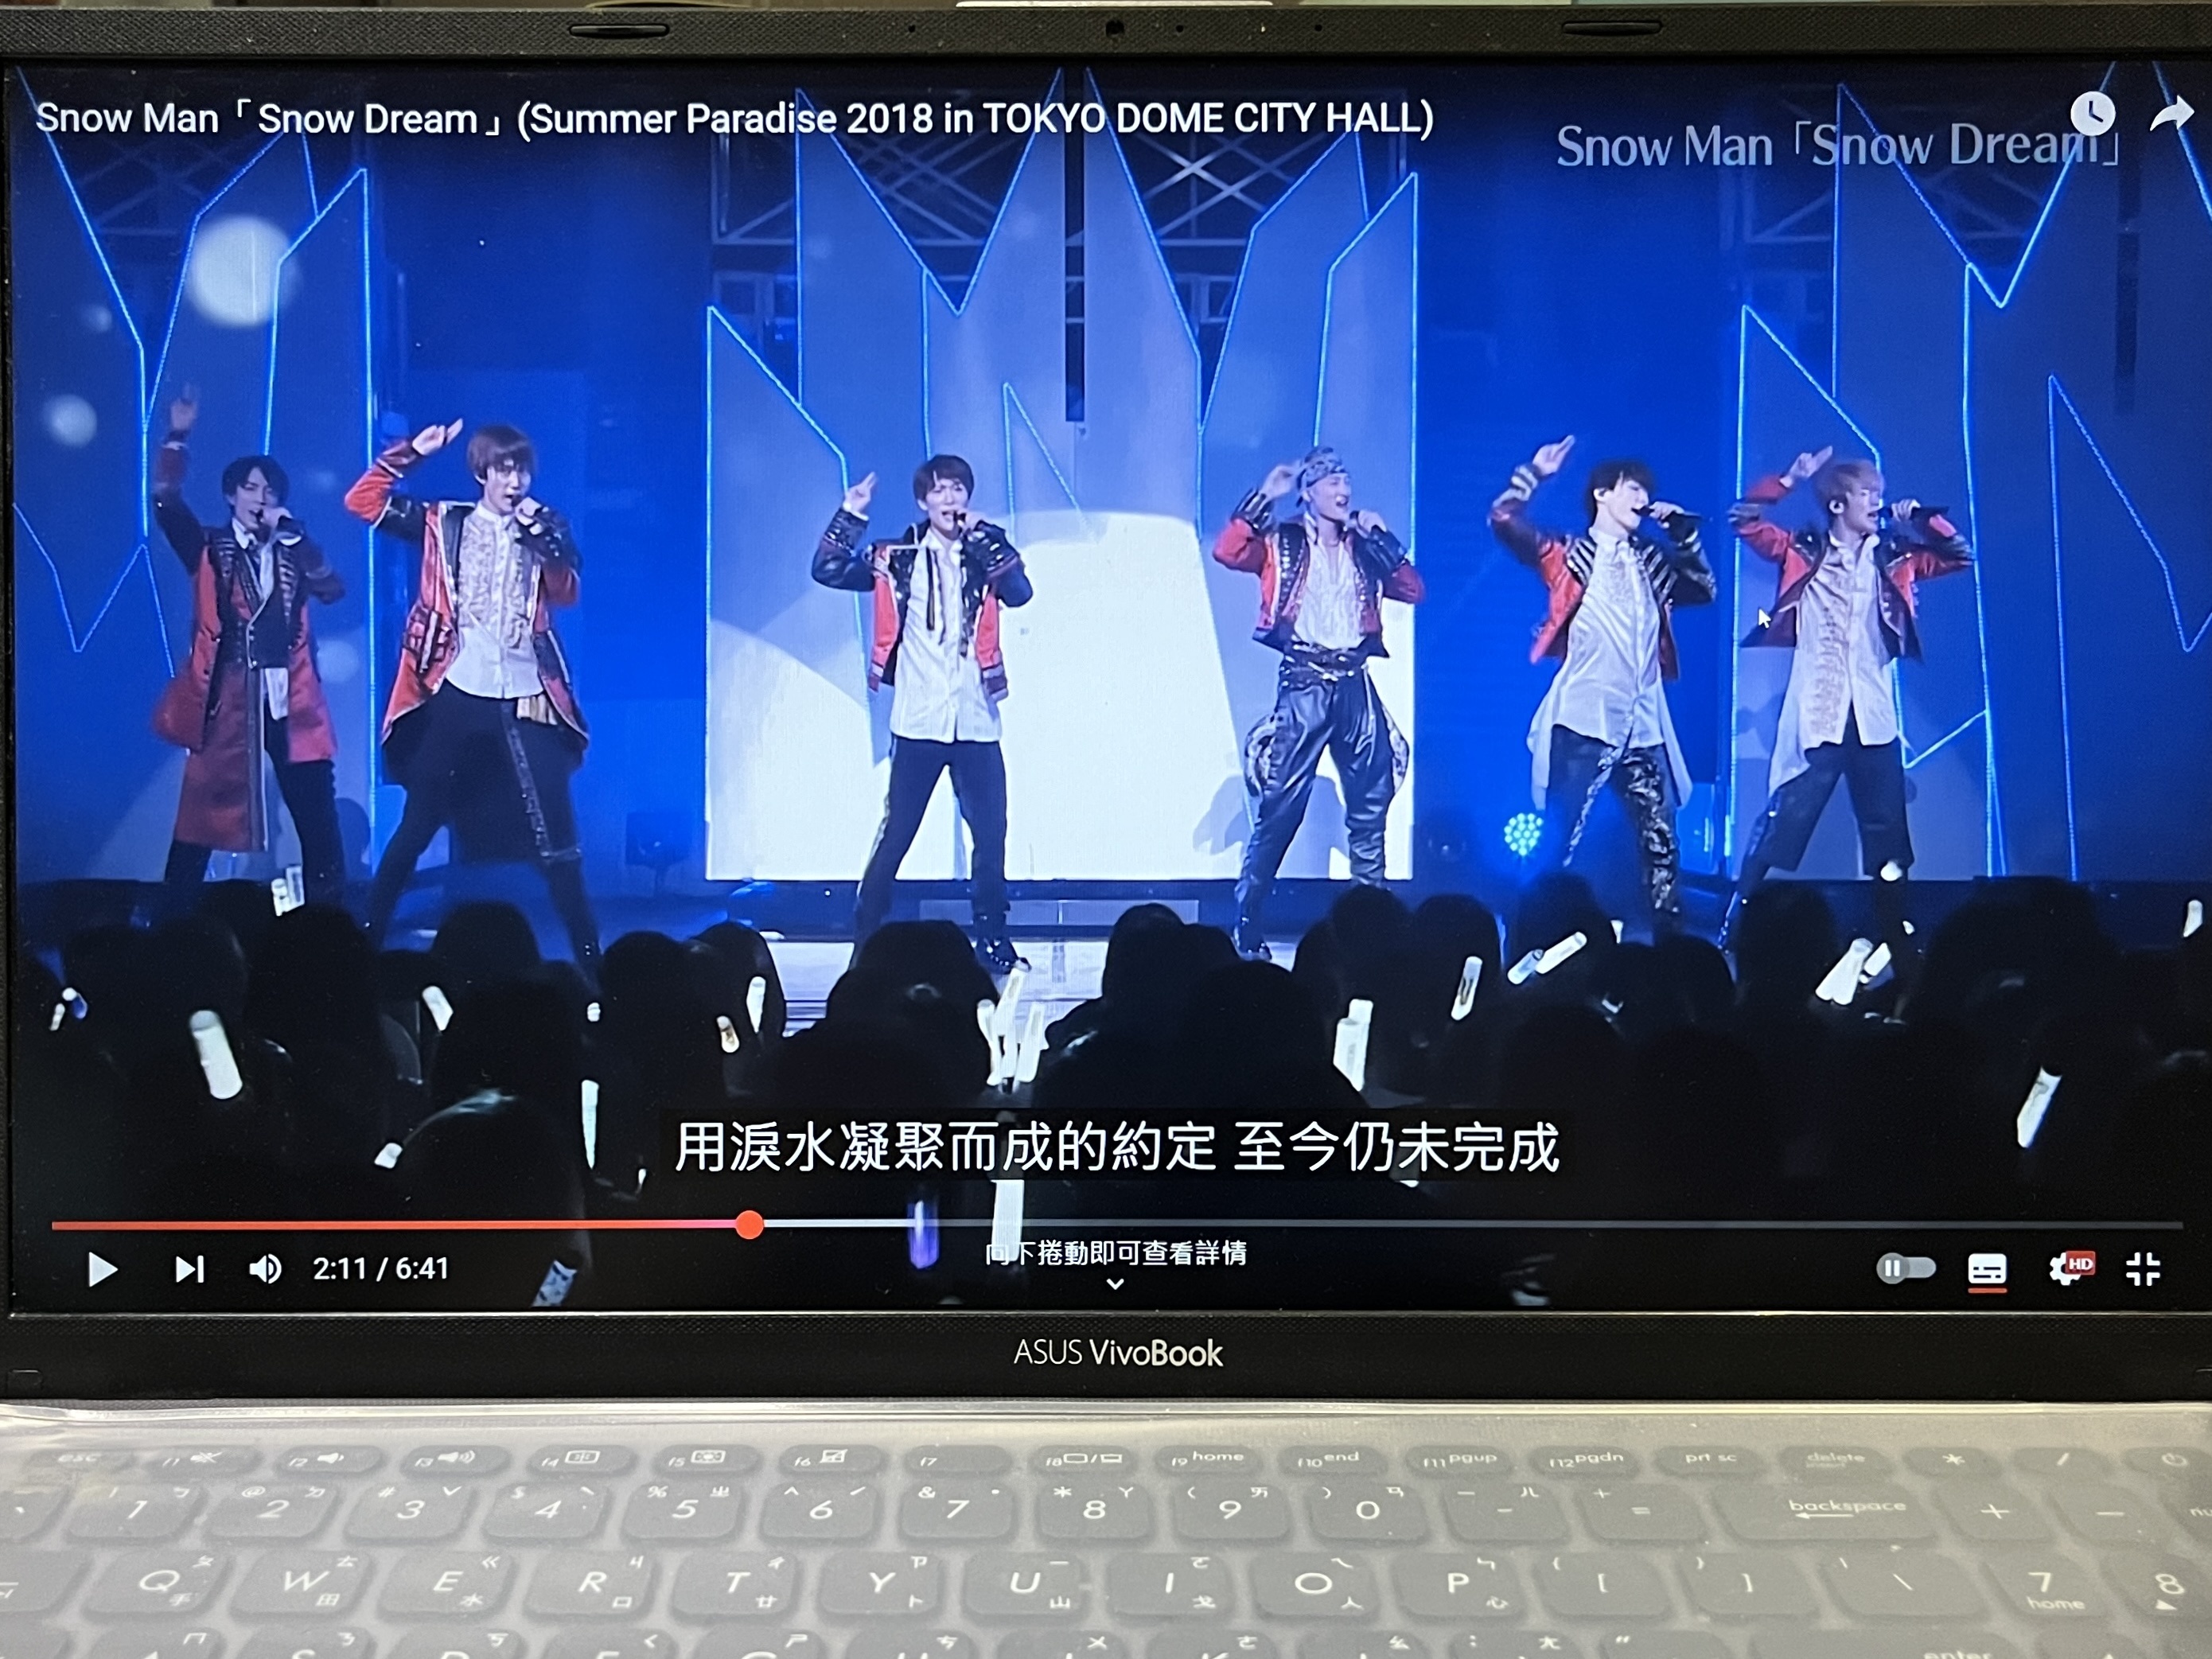This screenshot has width=2212, height=1659.
Task: Click the red progress bar scrubber
Action: (749, 1224)
